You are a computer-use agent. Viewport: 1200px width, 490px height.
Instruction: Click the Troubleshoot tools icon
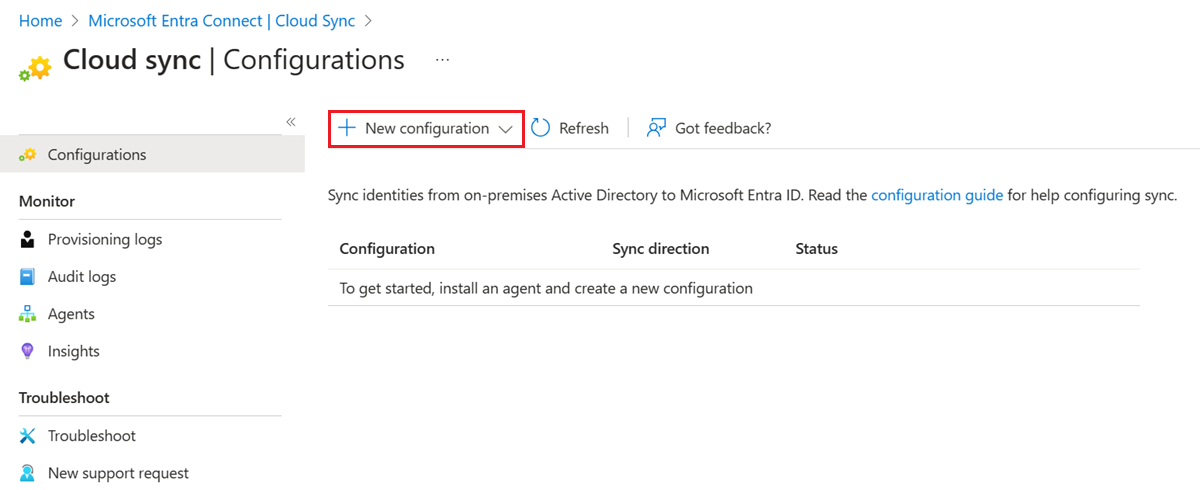(28, 436)
